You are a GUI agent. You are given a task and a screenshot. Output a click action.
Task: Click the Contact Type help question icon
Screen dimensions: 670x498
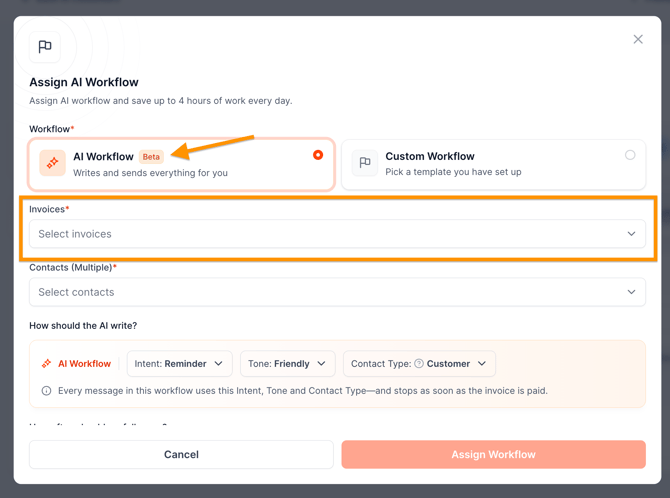[x=419, y=363]
